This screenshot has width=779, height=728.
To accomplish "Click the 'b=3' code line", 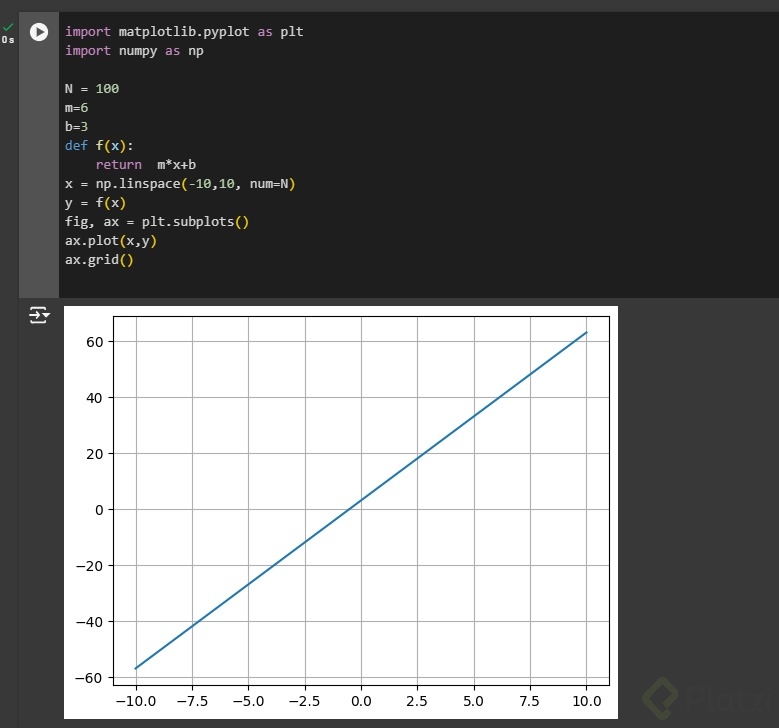I will tap(77, 127).
